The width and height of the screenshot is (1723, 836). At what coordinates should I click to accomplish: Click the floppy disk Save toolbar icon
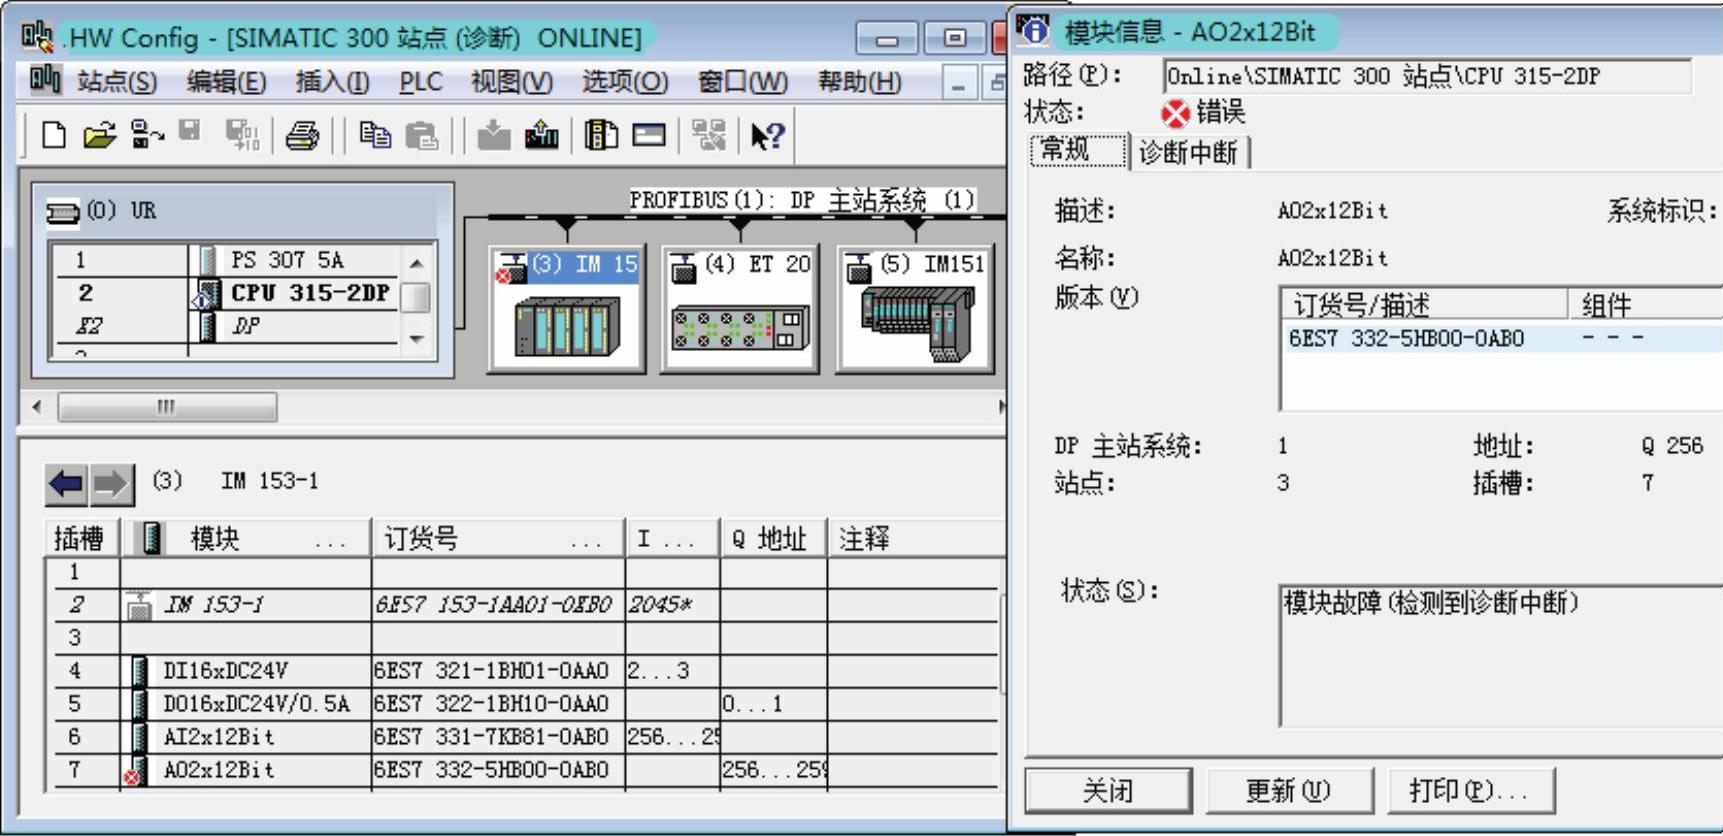[x=190, y=131]
